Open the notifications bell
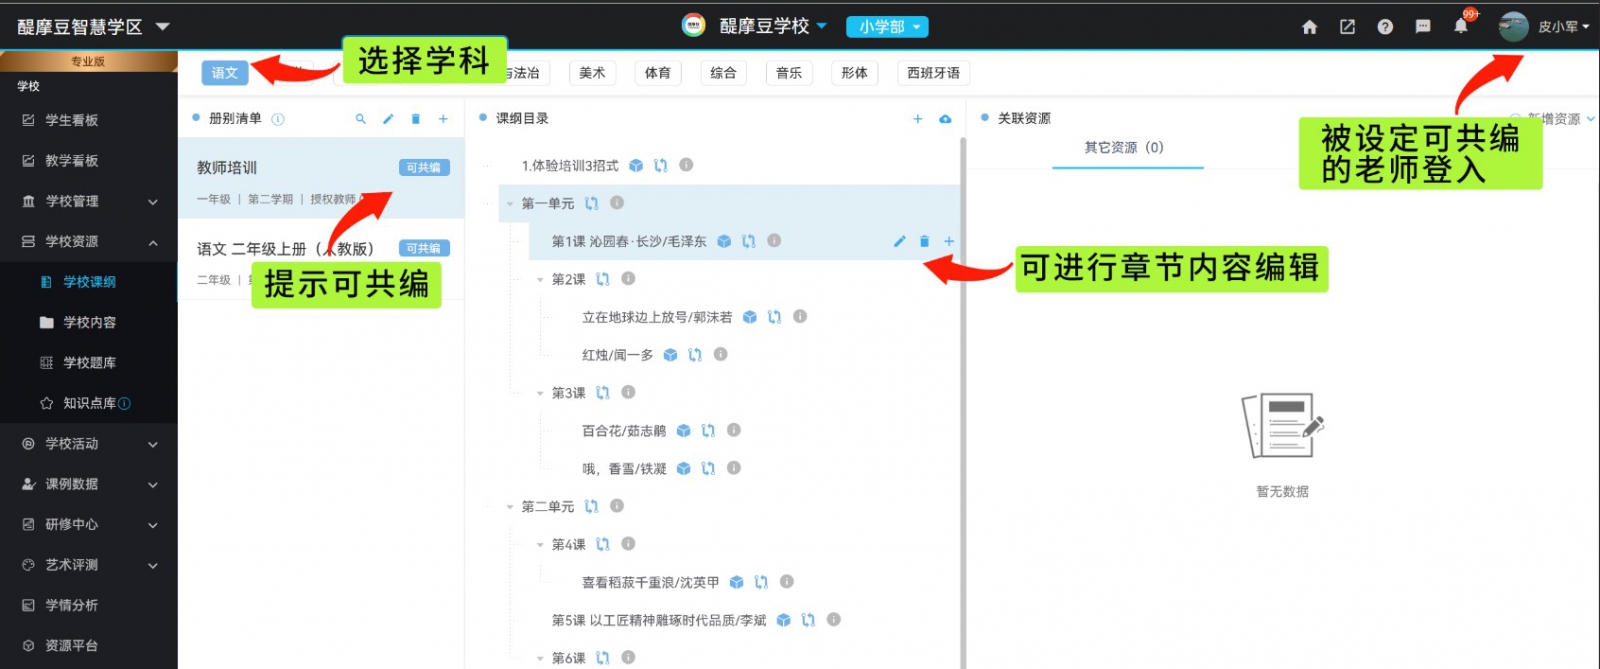Screen dimensions: 1600x669 click(x=1460, y=27)
